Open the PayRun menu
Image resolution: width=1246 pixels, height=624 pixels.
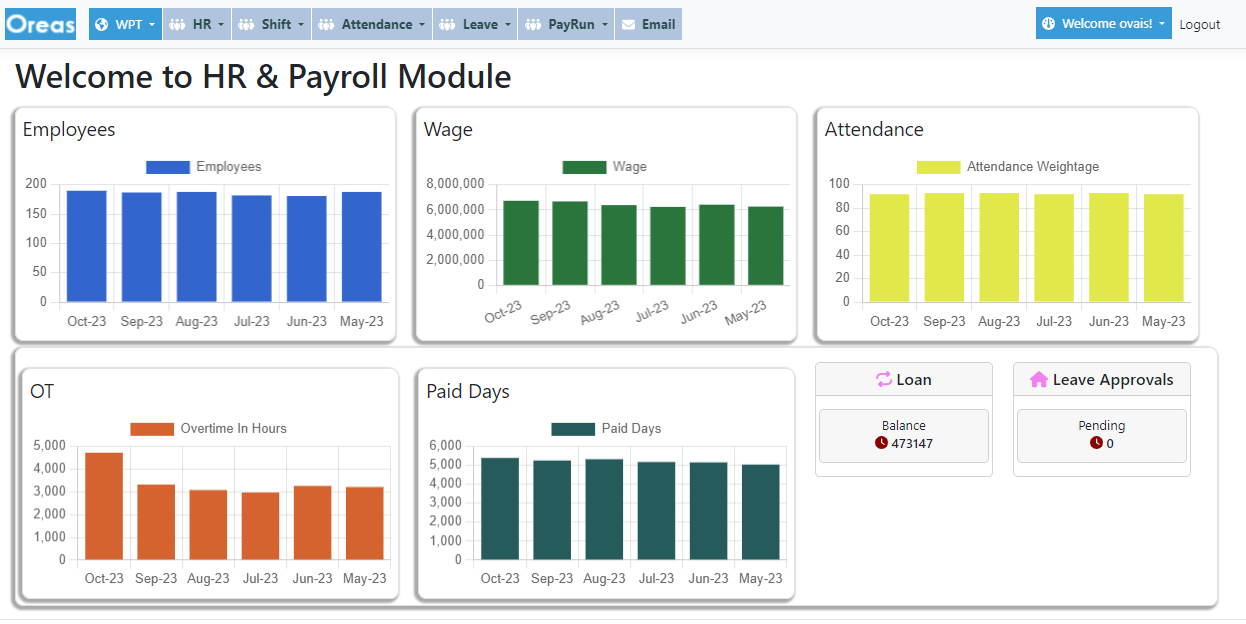(566, 25)
